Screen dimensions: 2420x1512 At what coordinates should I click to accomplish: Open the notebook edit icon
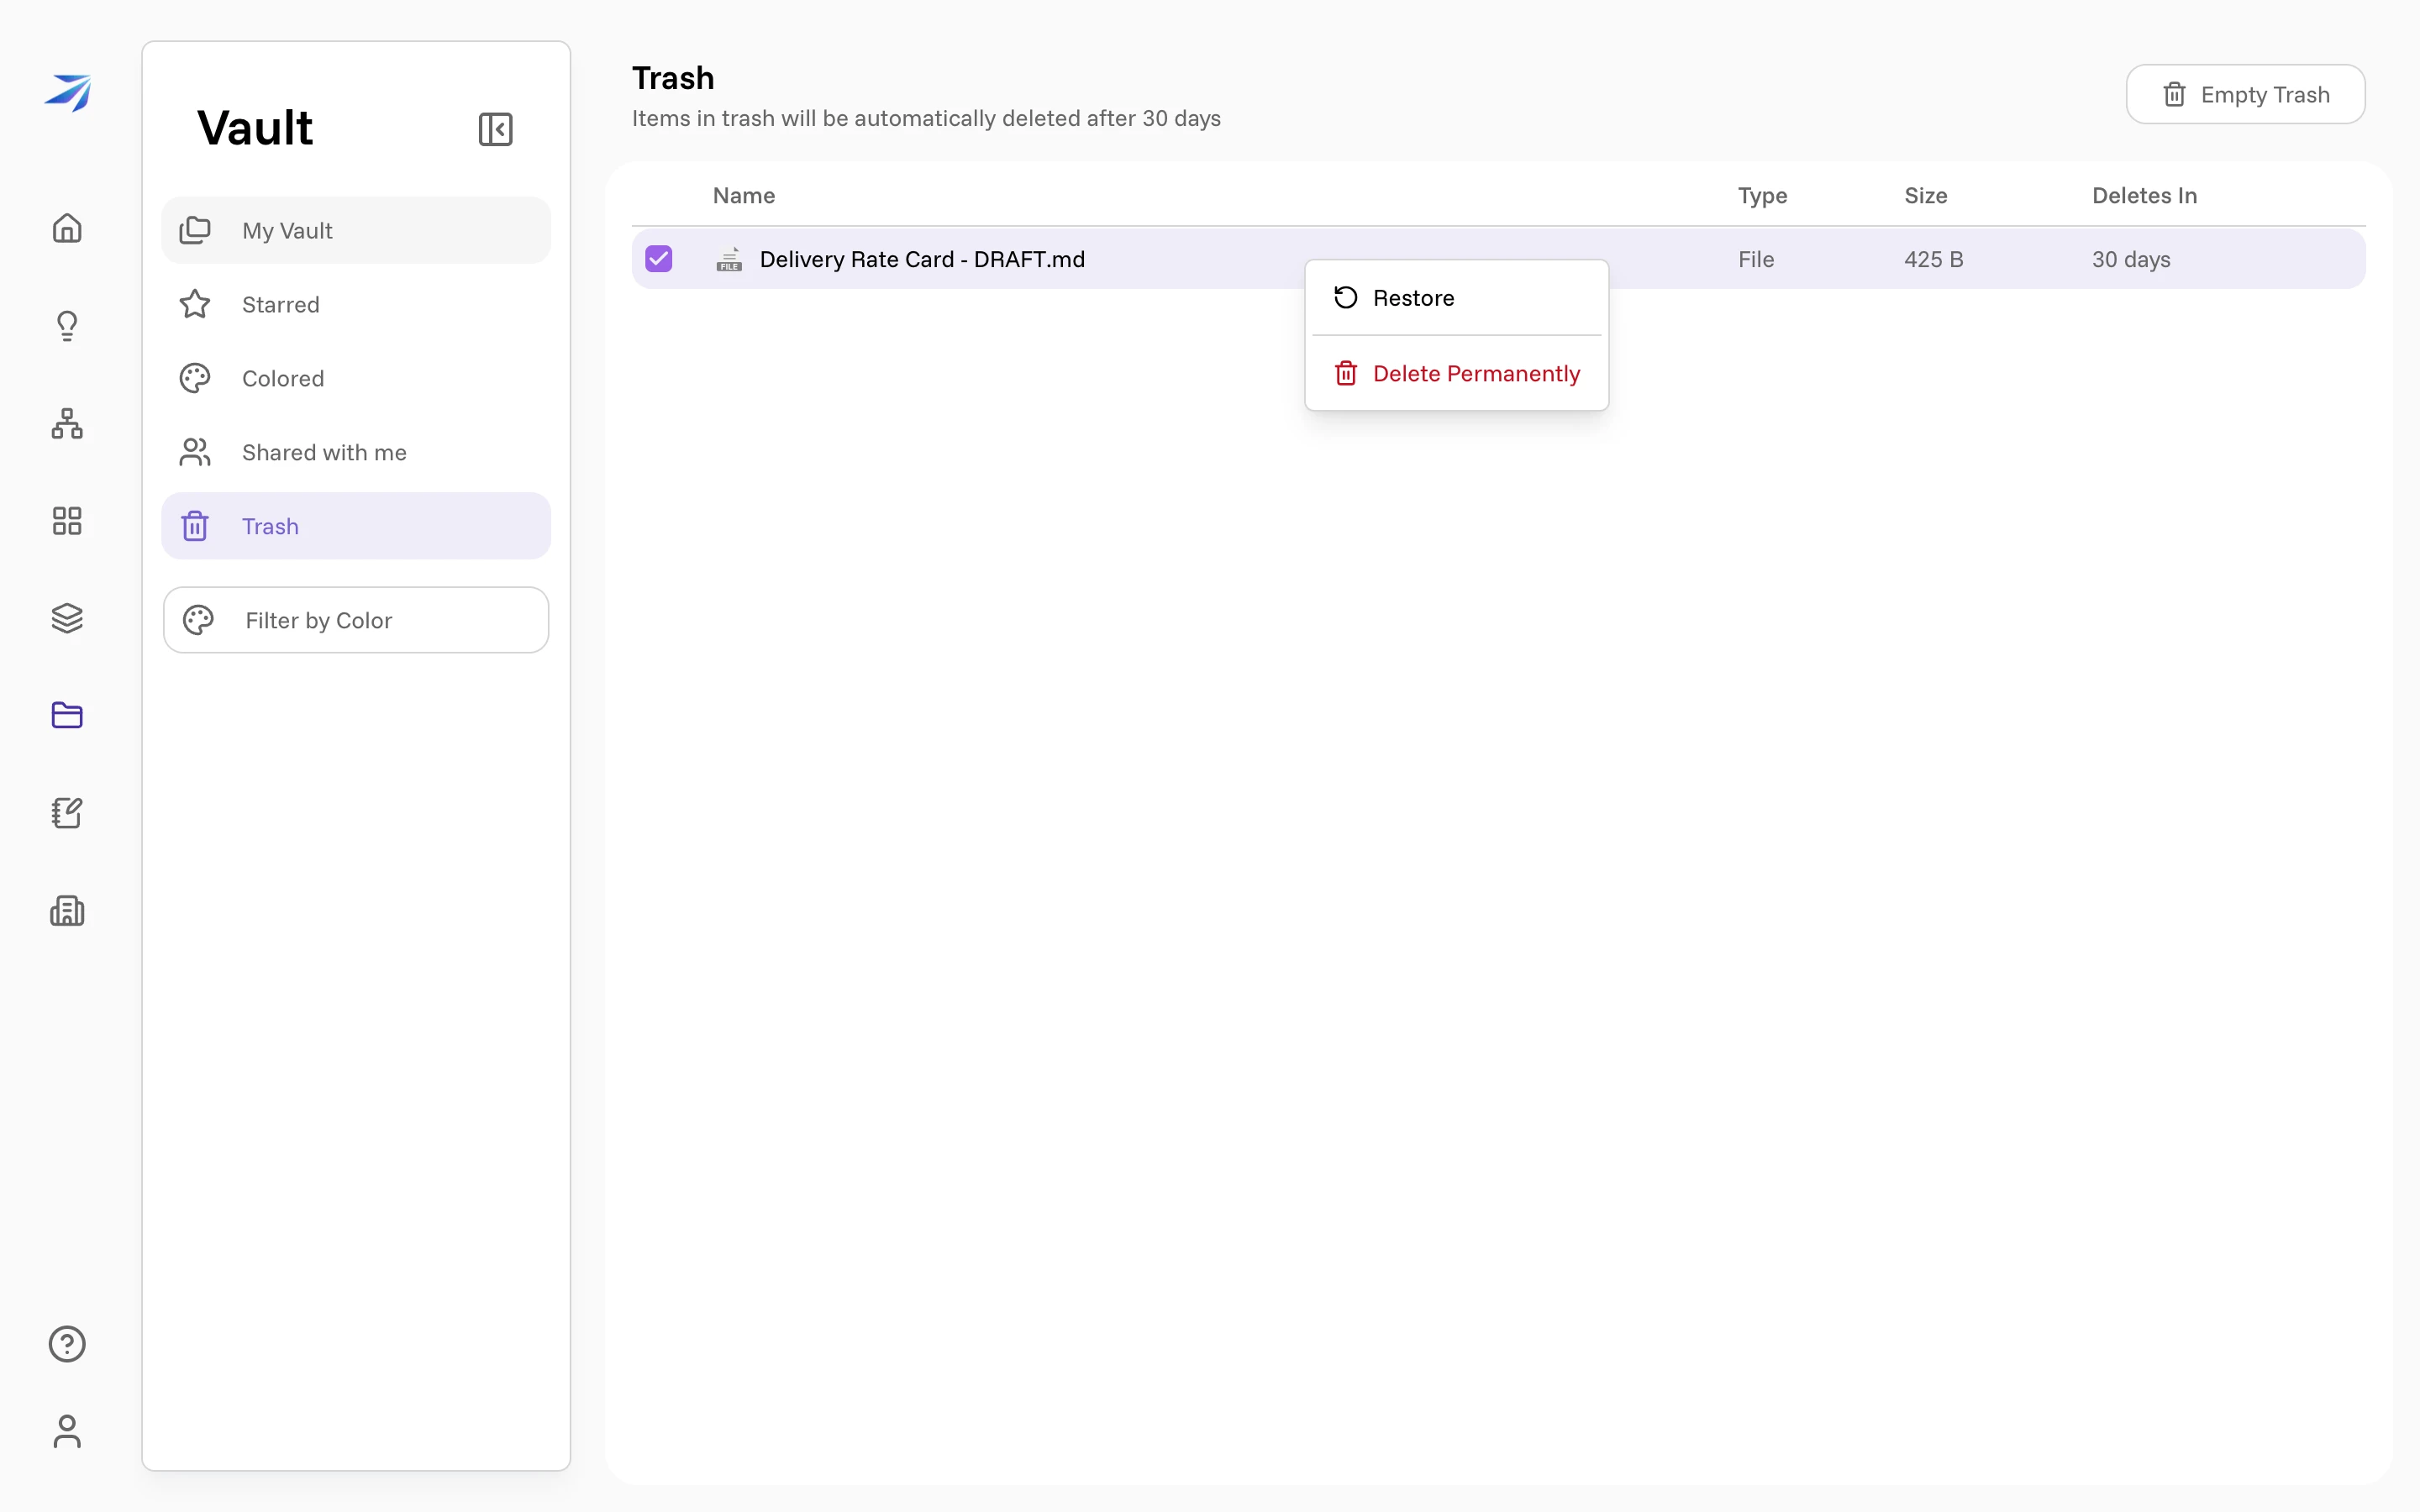(x=67, y=813)
